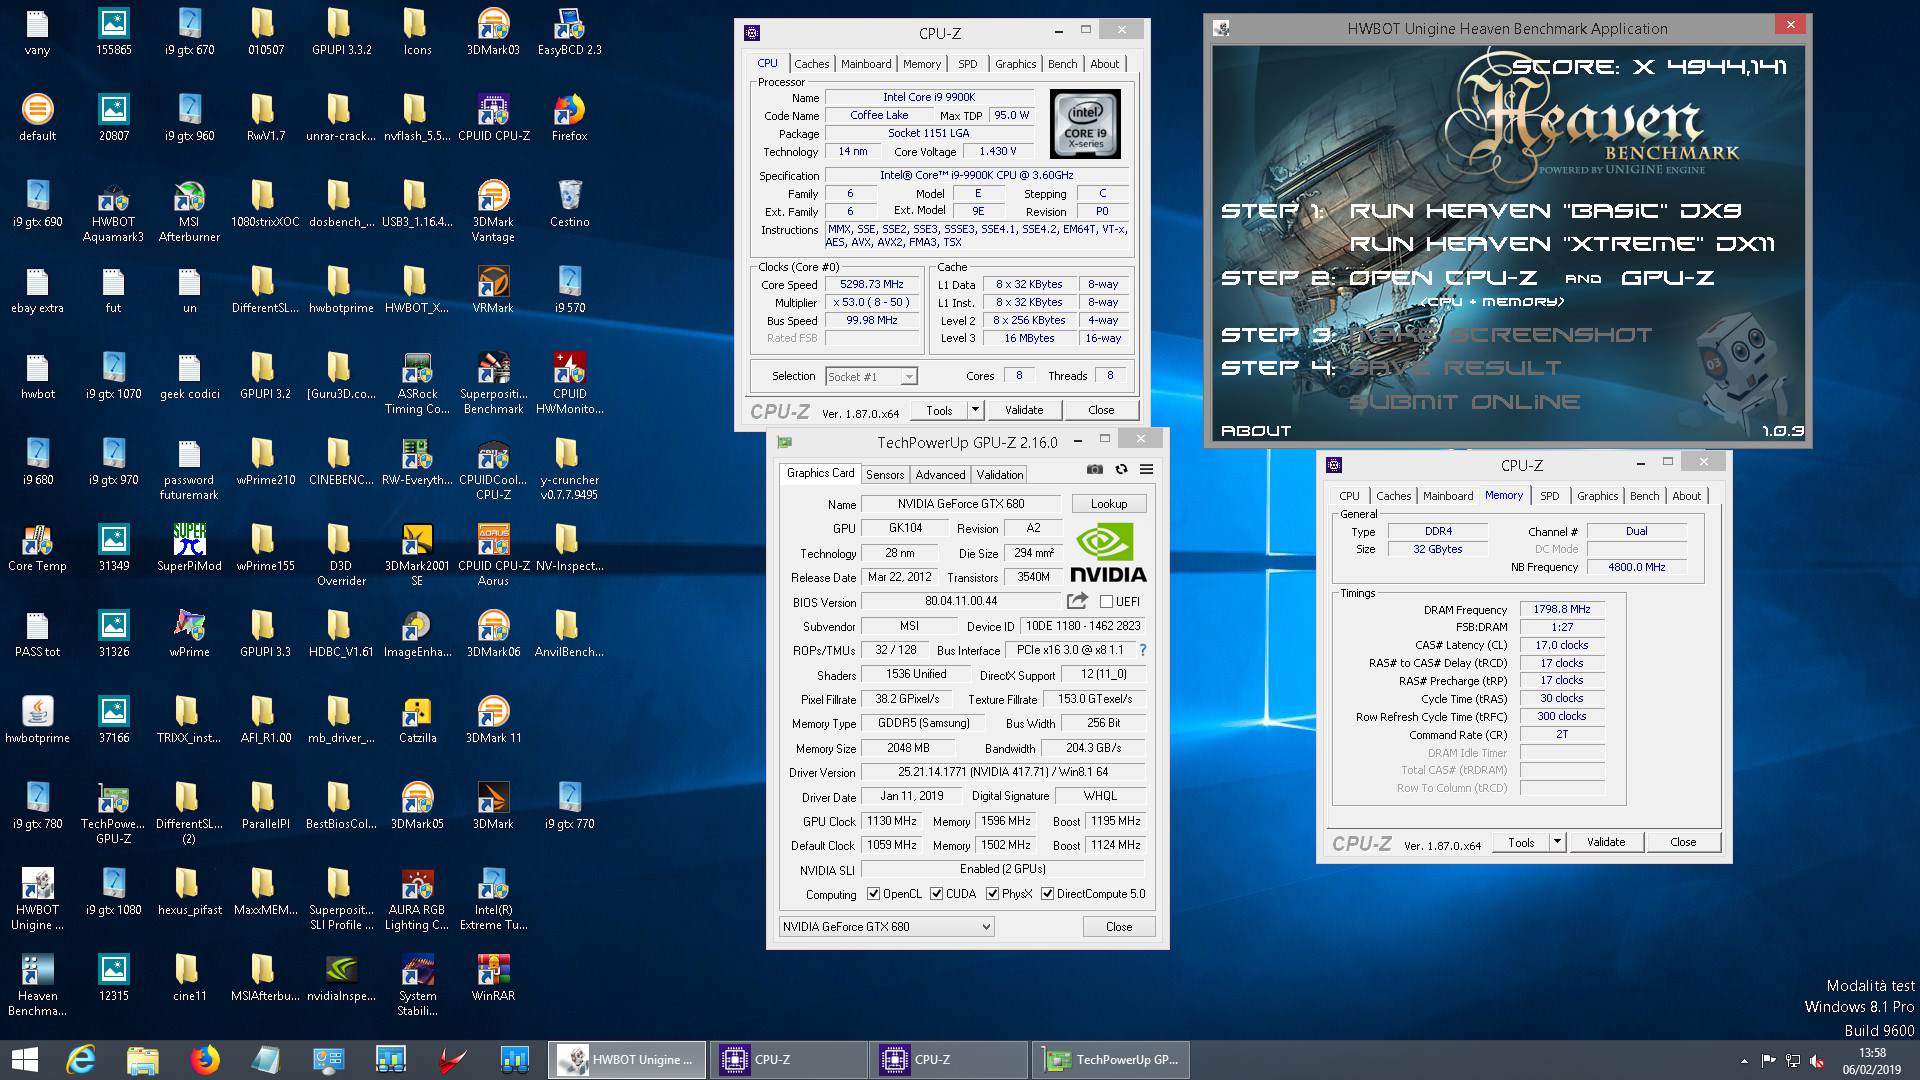Image resolution: width=1920 pixels, height=1080 pixels.
Task: Open the Catzilla desktop icon
Action: [417, 720]
